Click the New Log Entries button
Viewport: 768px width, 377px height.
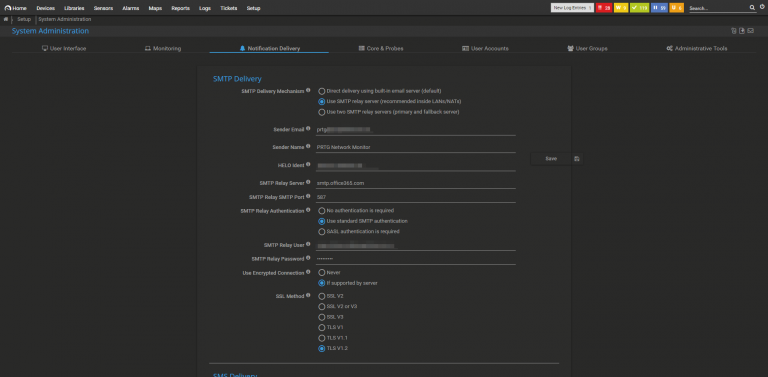pos(572,8)
